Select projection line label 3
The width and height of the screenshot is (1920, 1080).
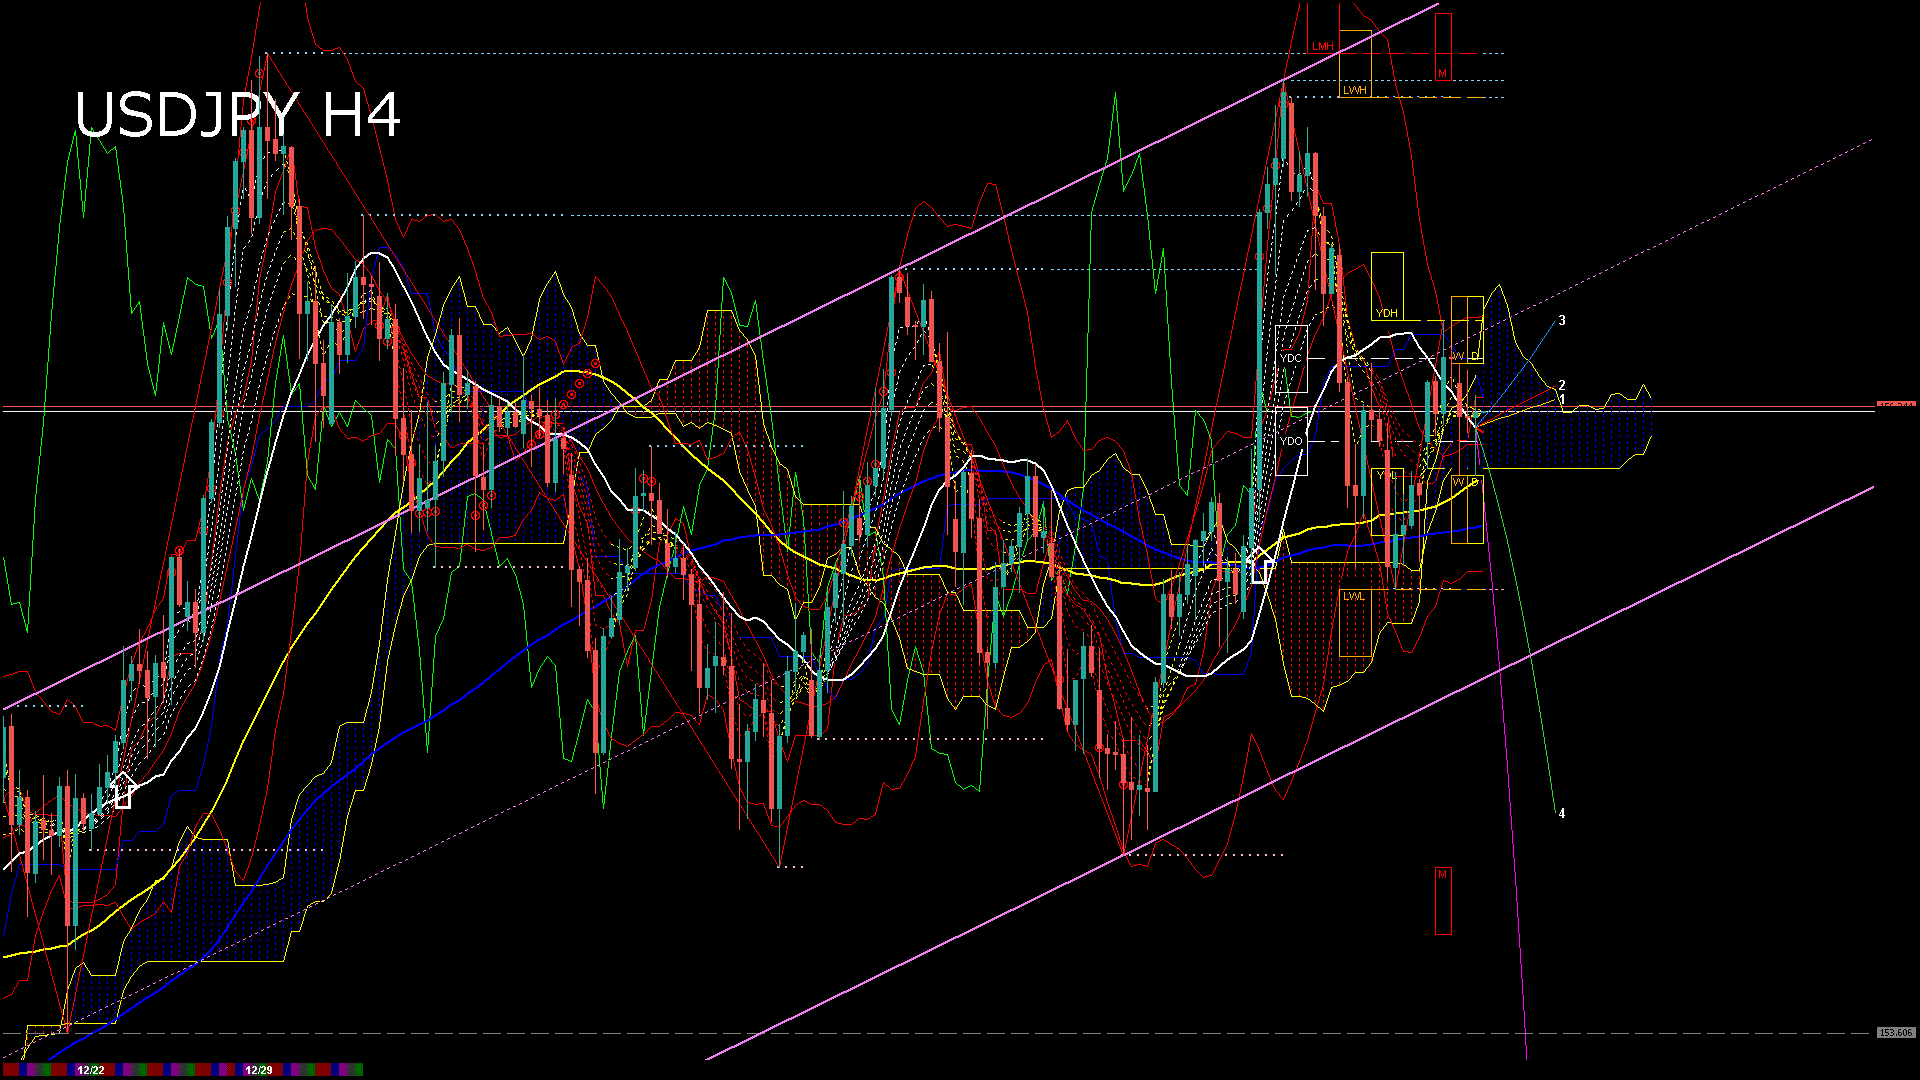[1562, 321]
